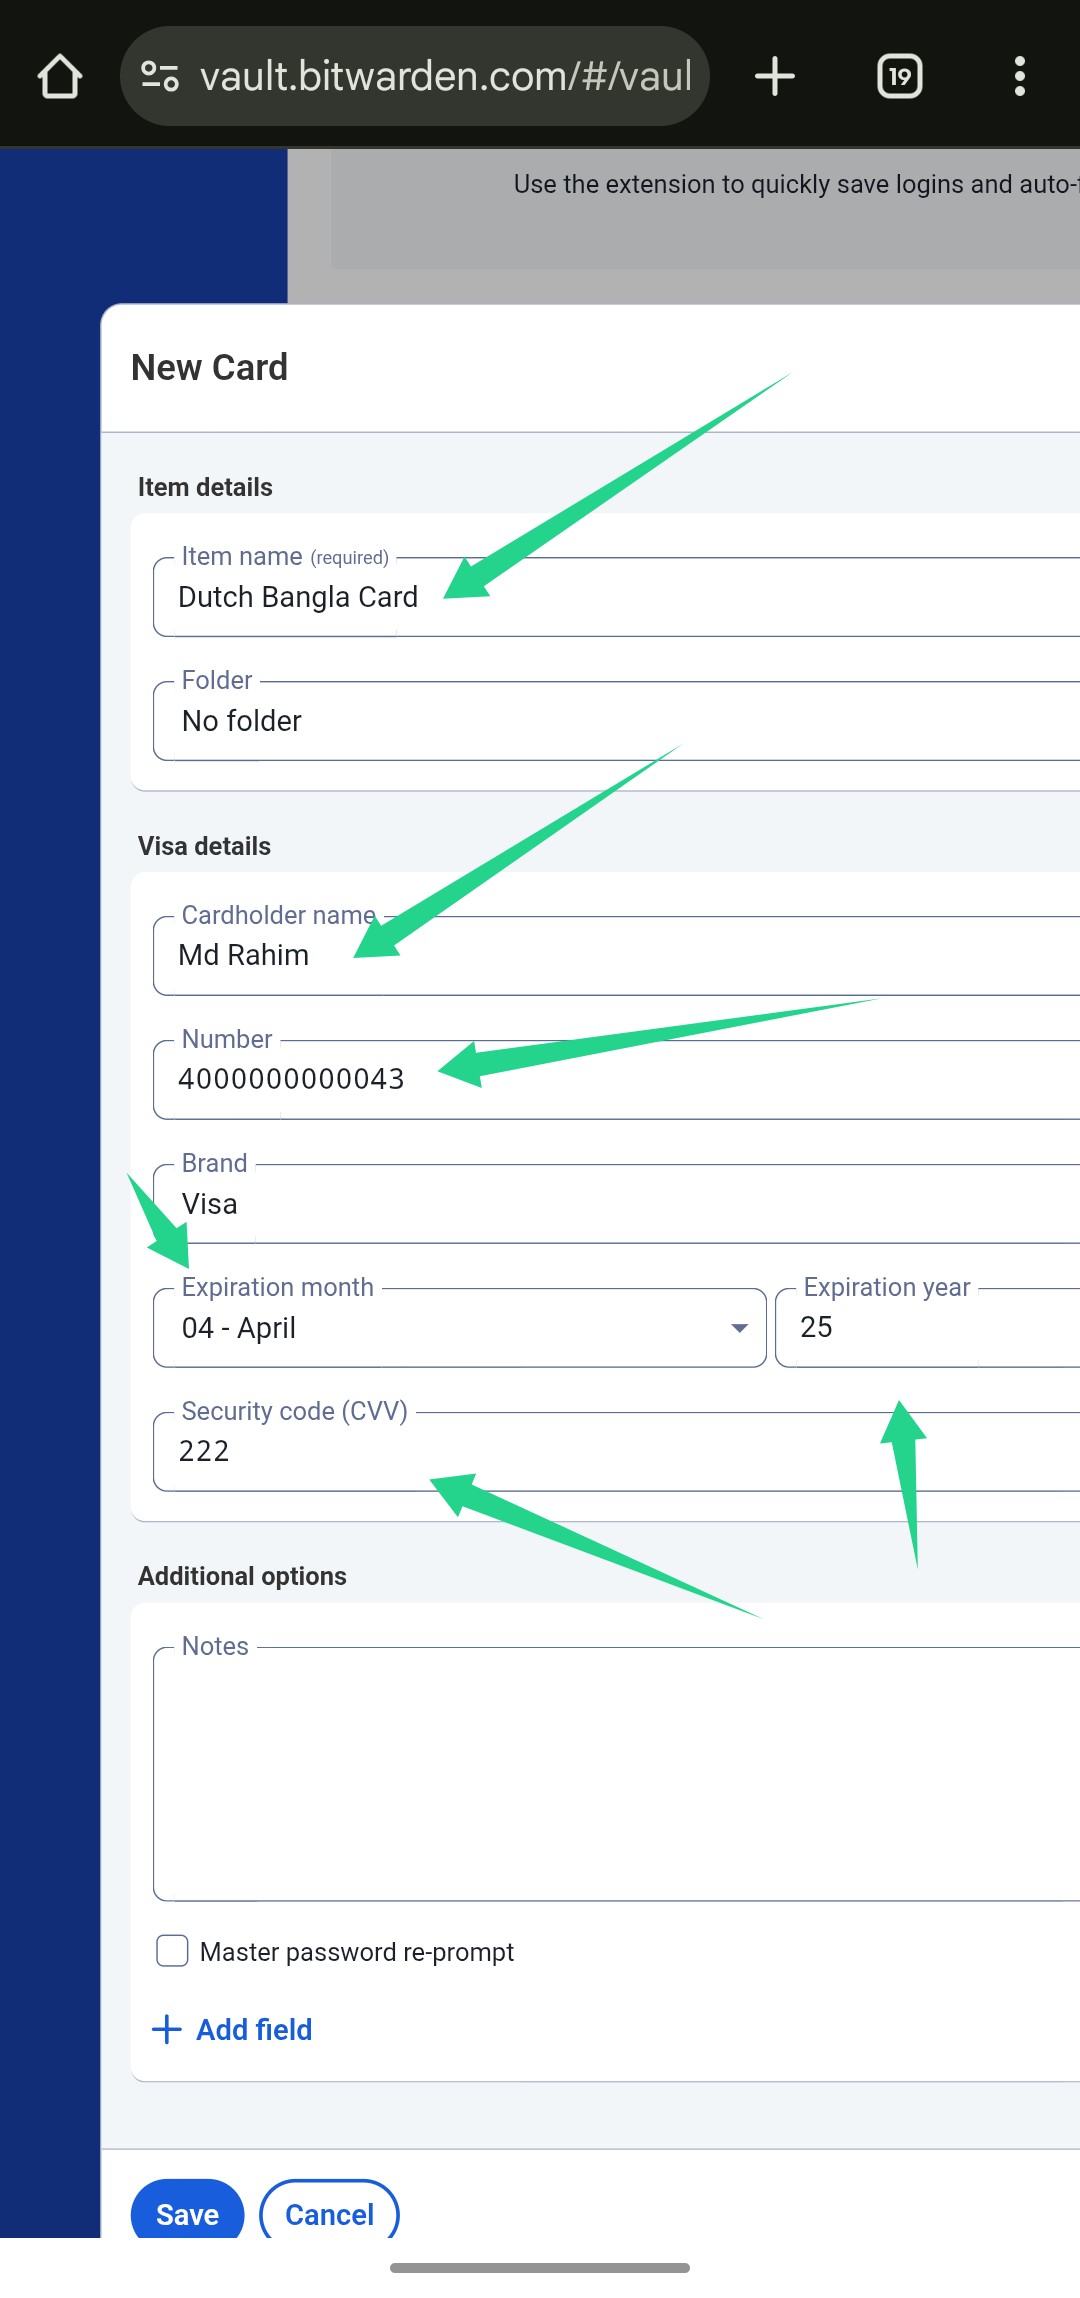The height and width of the screenshot is (2298, 1080).
Task: Expand the Expiration month dropdown arrow
Action: [x=739, y=1328]
